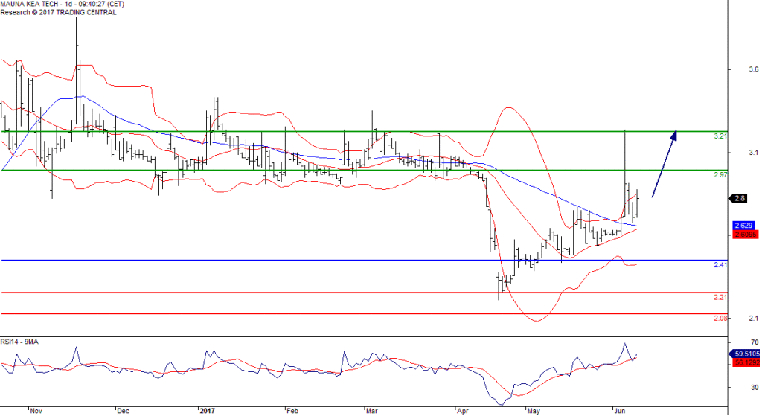Click the '3.6' price axis label
The height and width of the screenshot is (415, 760).
[x=753, y=69]
